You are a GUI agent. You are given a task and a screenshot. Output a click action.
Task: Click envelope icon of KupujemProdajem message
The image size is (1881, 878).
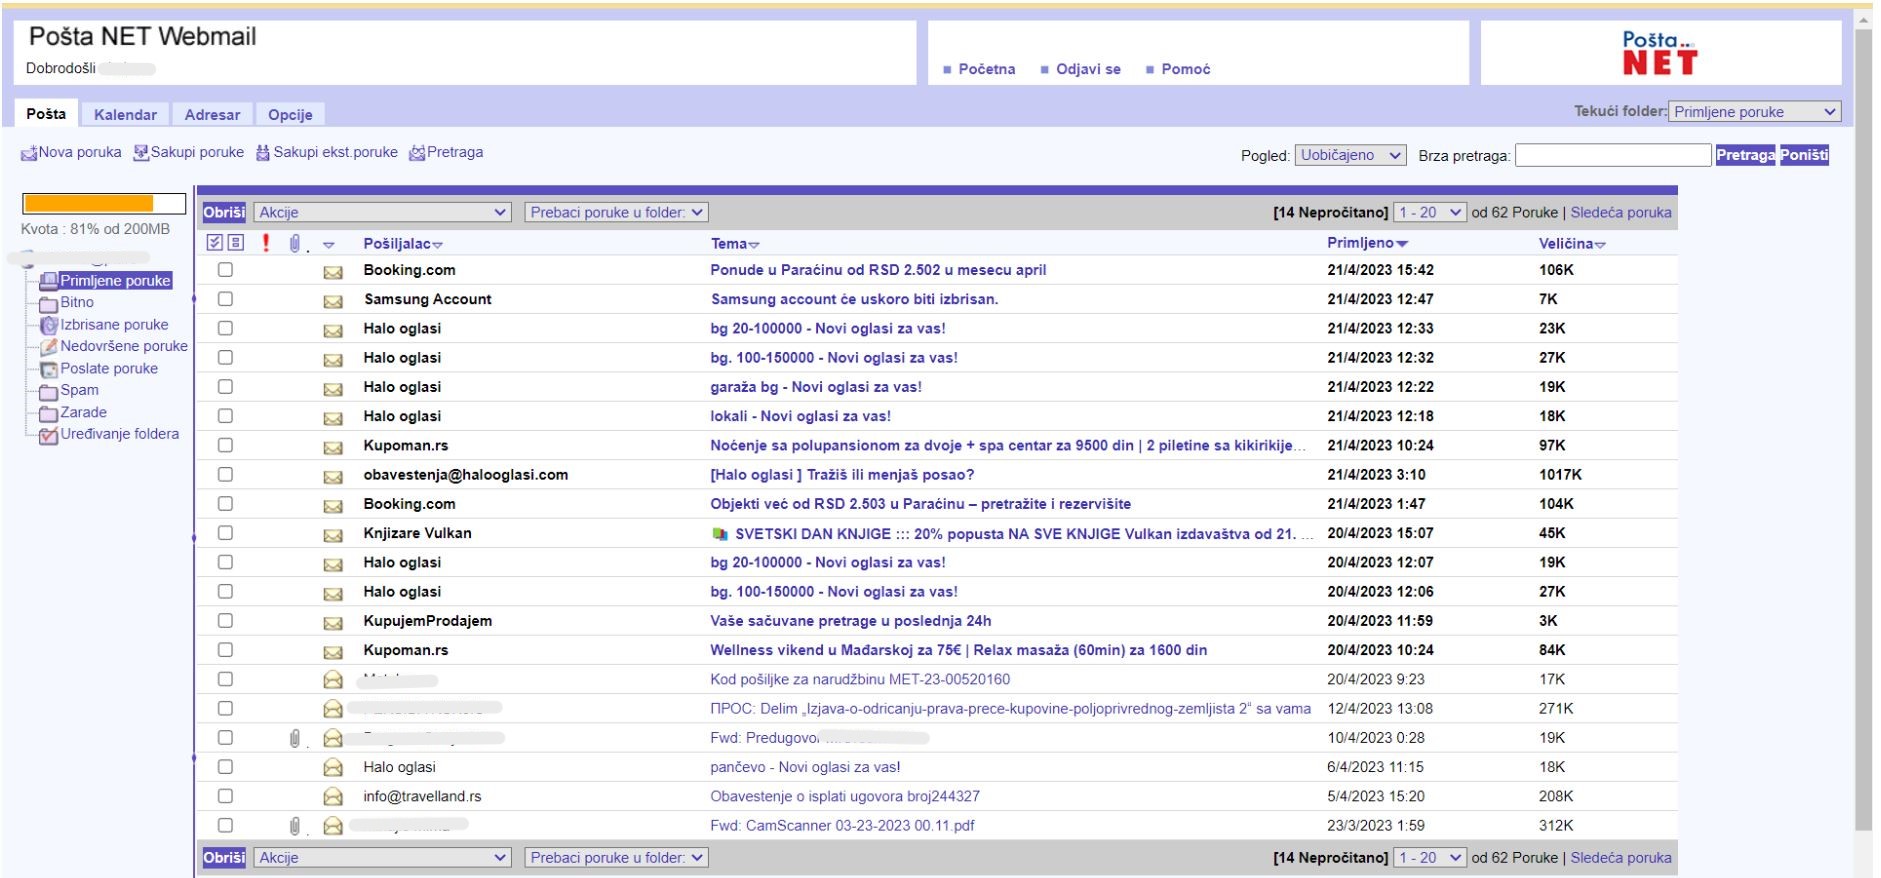click(333, 623)
